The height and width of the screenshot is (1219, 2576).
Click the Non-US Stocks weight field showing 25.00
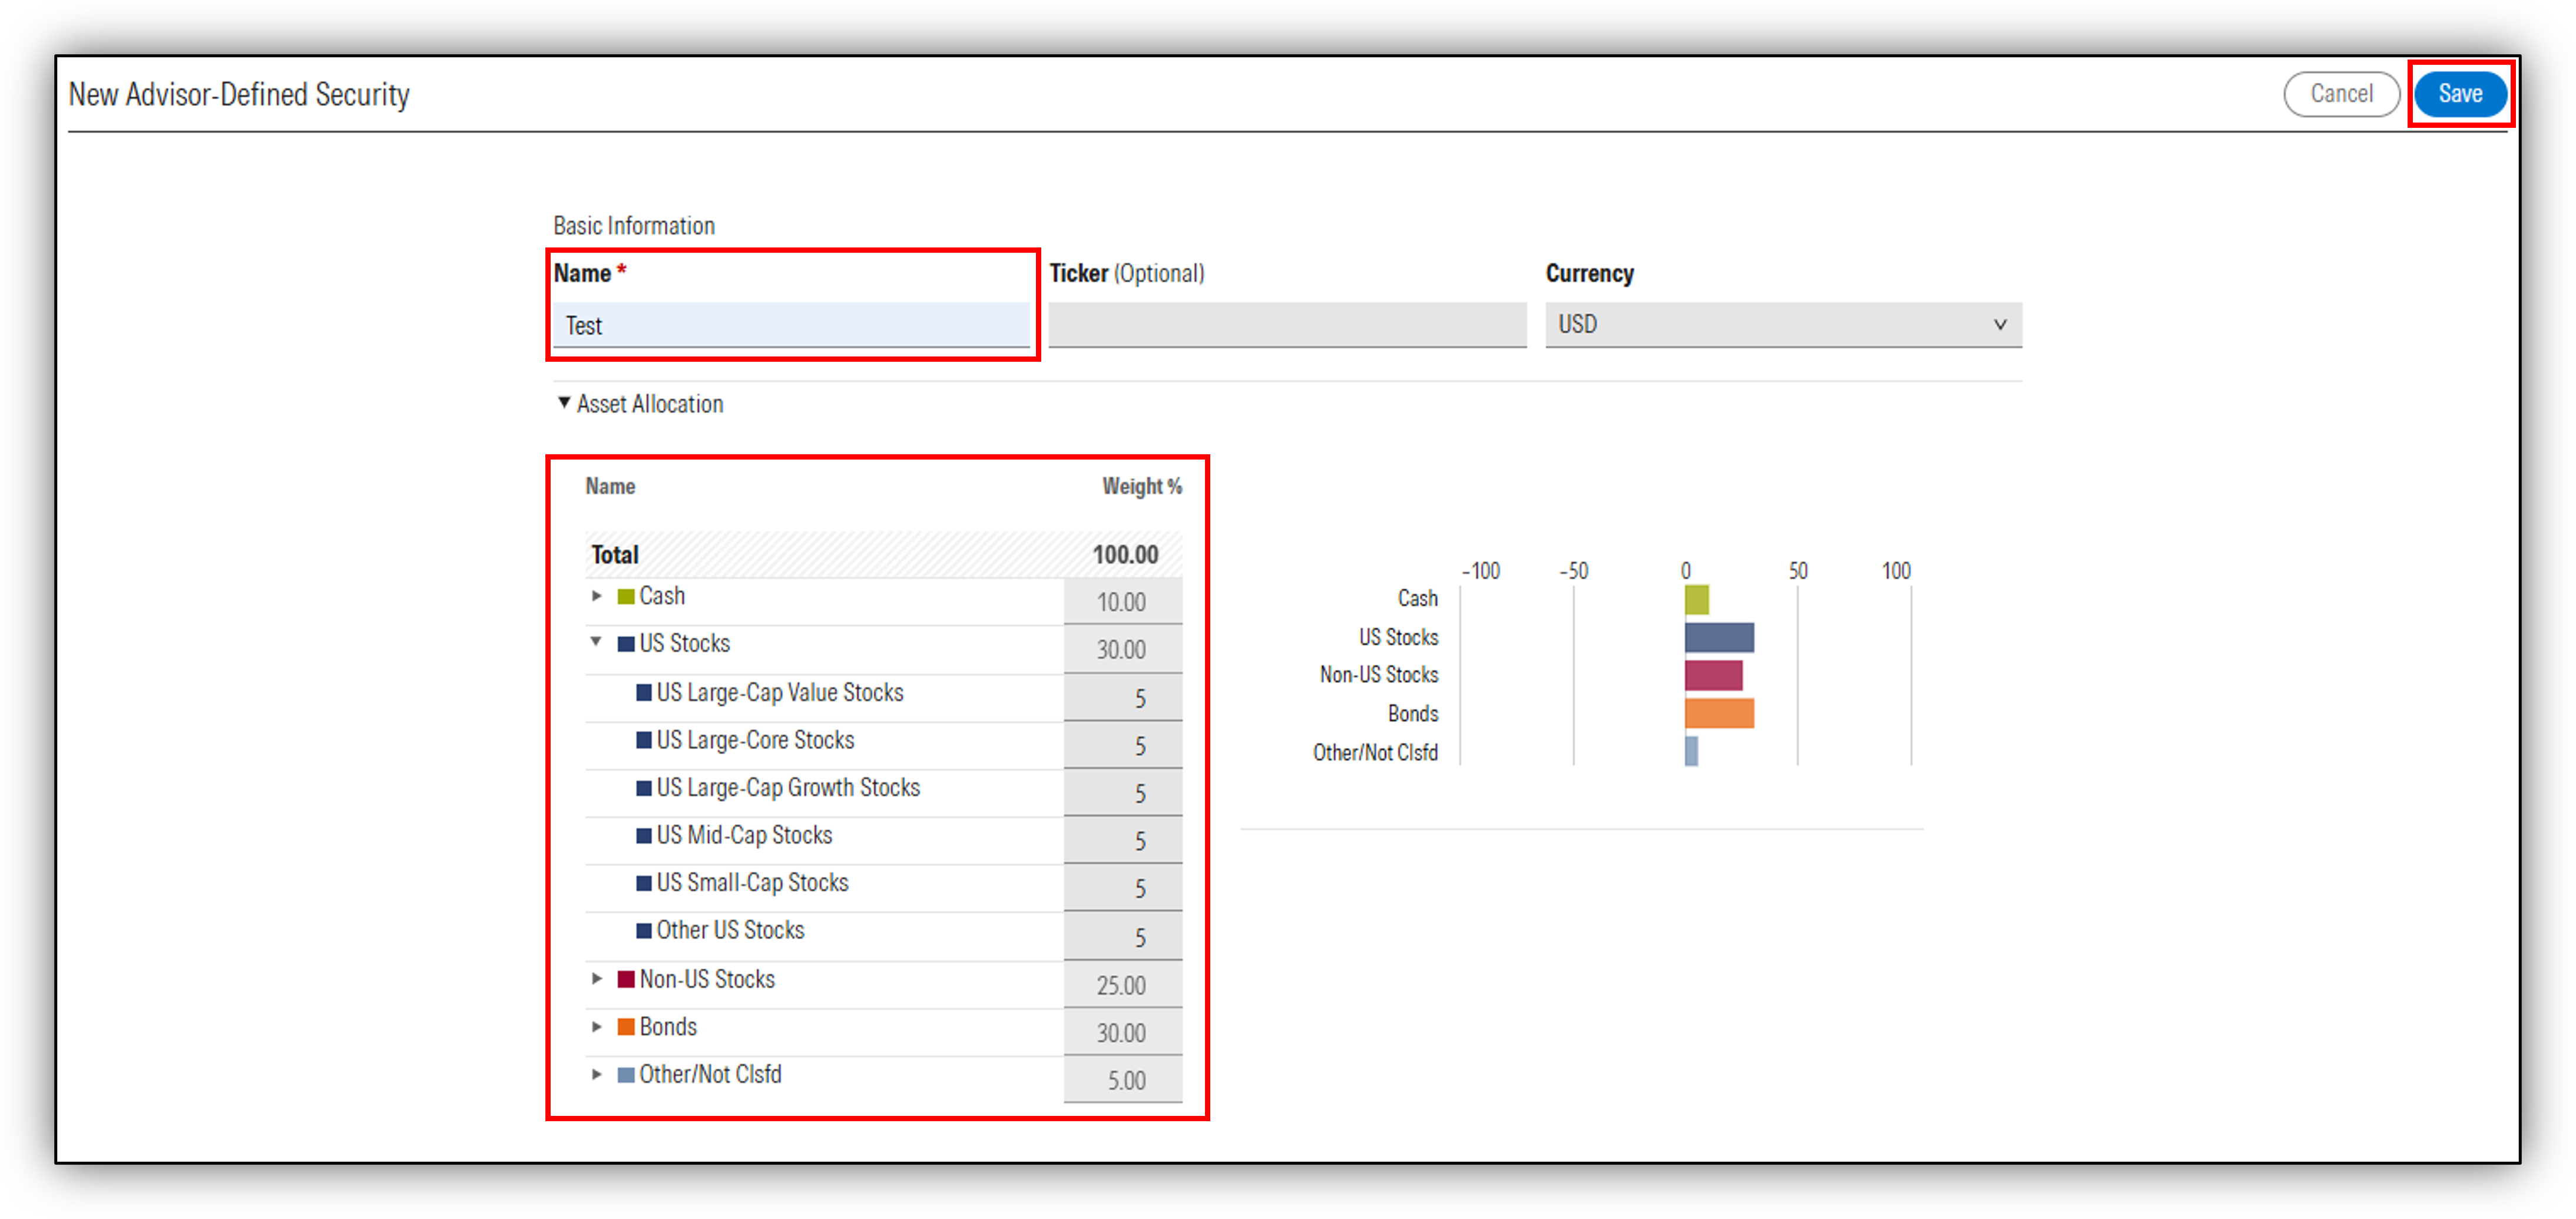tap(1122, 985)
